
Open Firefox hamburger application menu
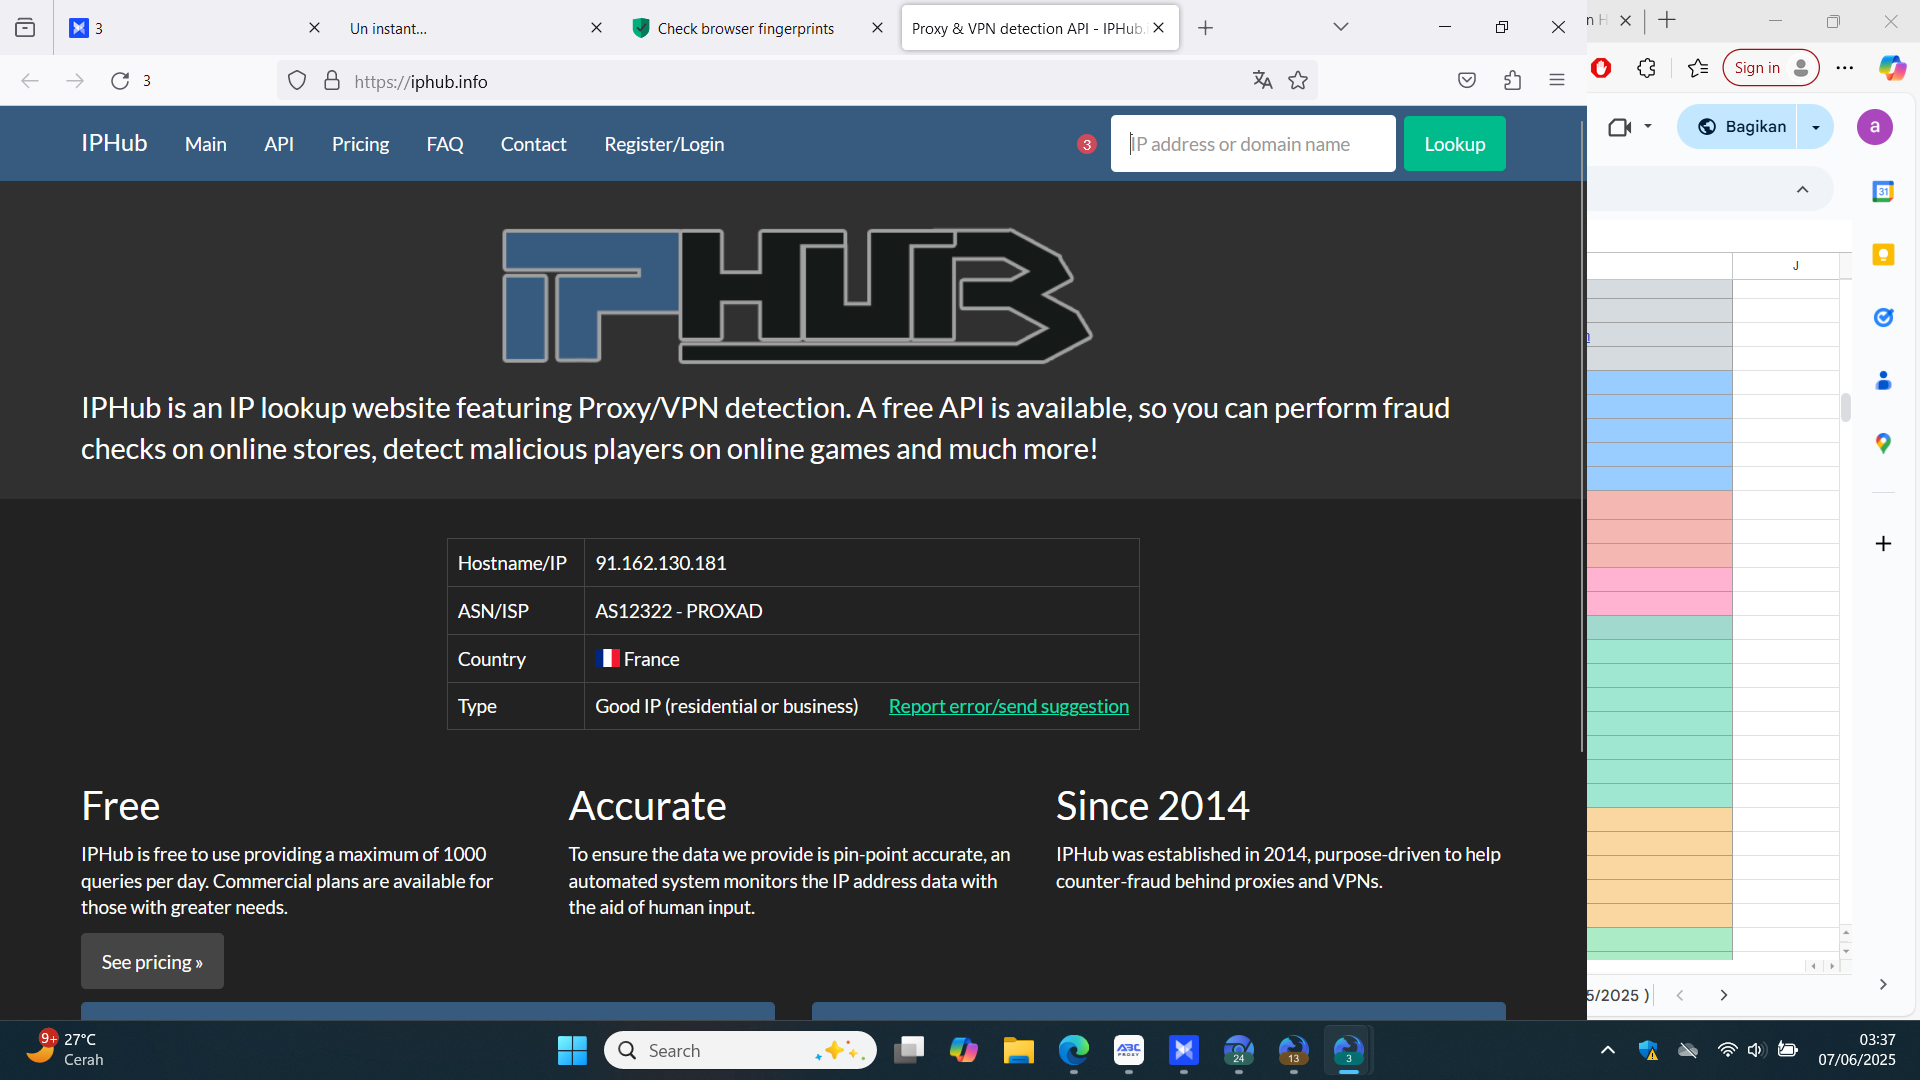[1557, 81]
